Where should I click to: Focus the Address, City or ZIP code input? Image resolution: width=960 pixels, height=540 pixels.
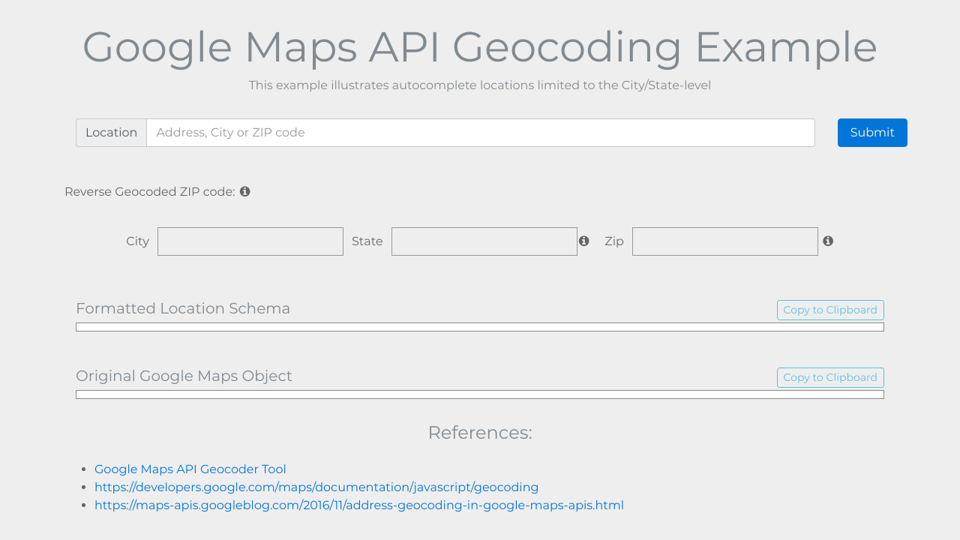tap(480, 133)
